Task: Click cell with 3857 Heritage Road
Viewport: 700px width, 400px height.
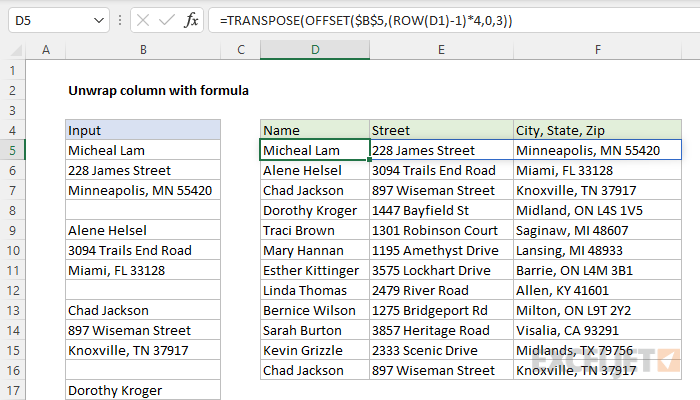Action: click(442, 330)
